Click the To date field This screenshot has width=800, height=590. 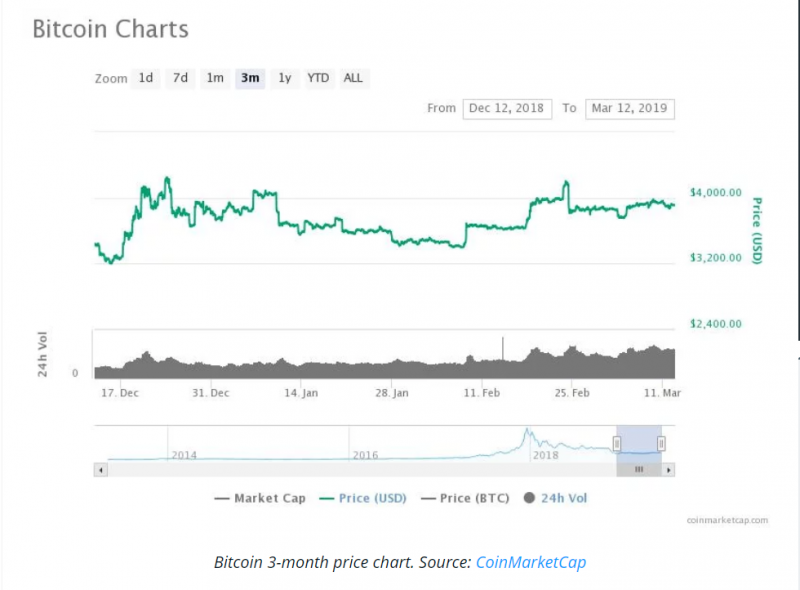[x=630, y=108]
